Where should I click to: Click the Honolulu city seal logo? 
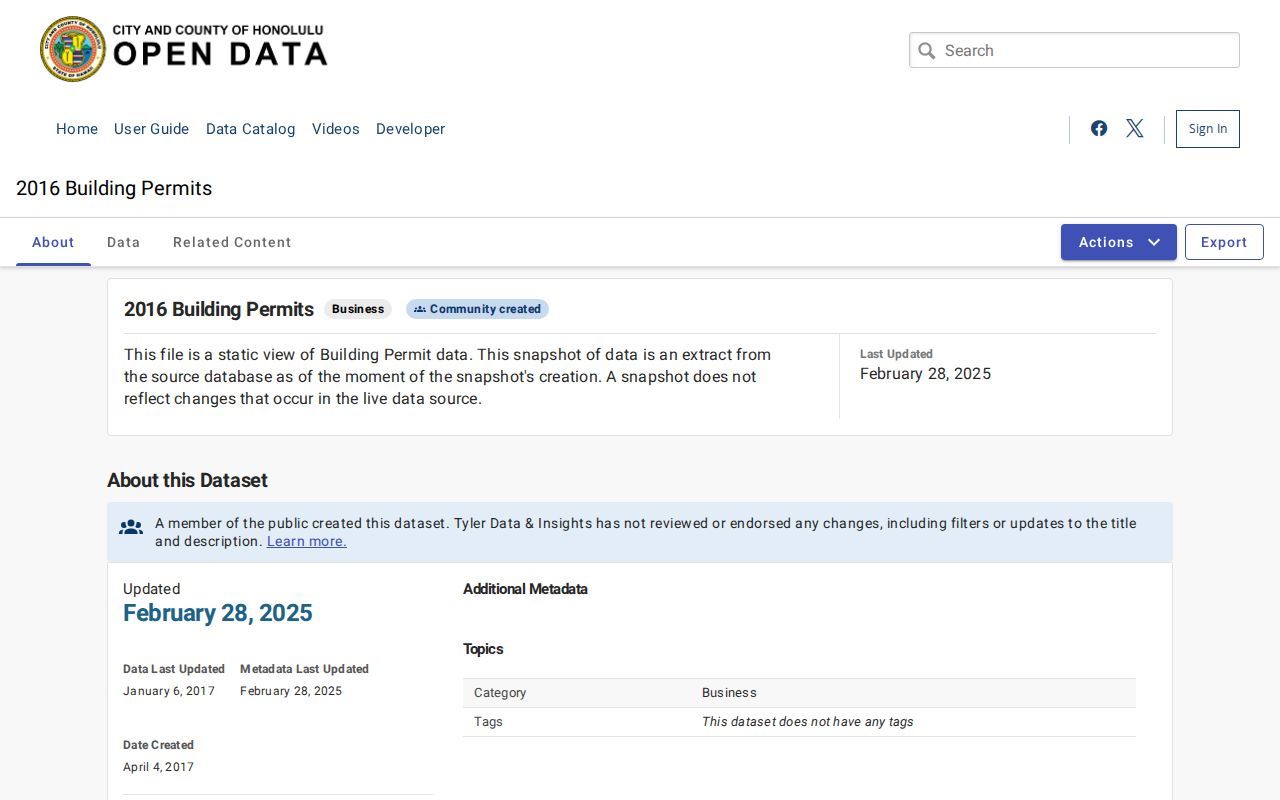pos(73,49)
